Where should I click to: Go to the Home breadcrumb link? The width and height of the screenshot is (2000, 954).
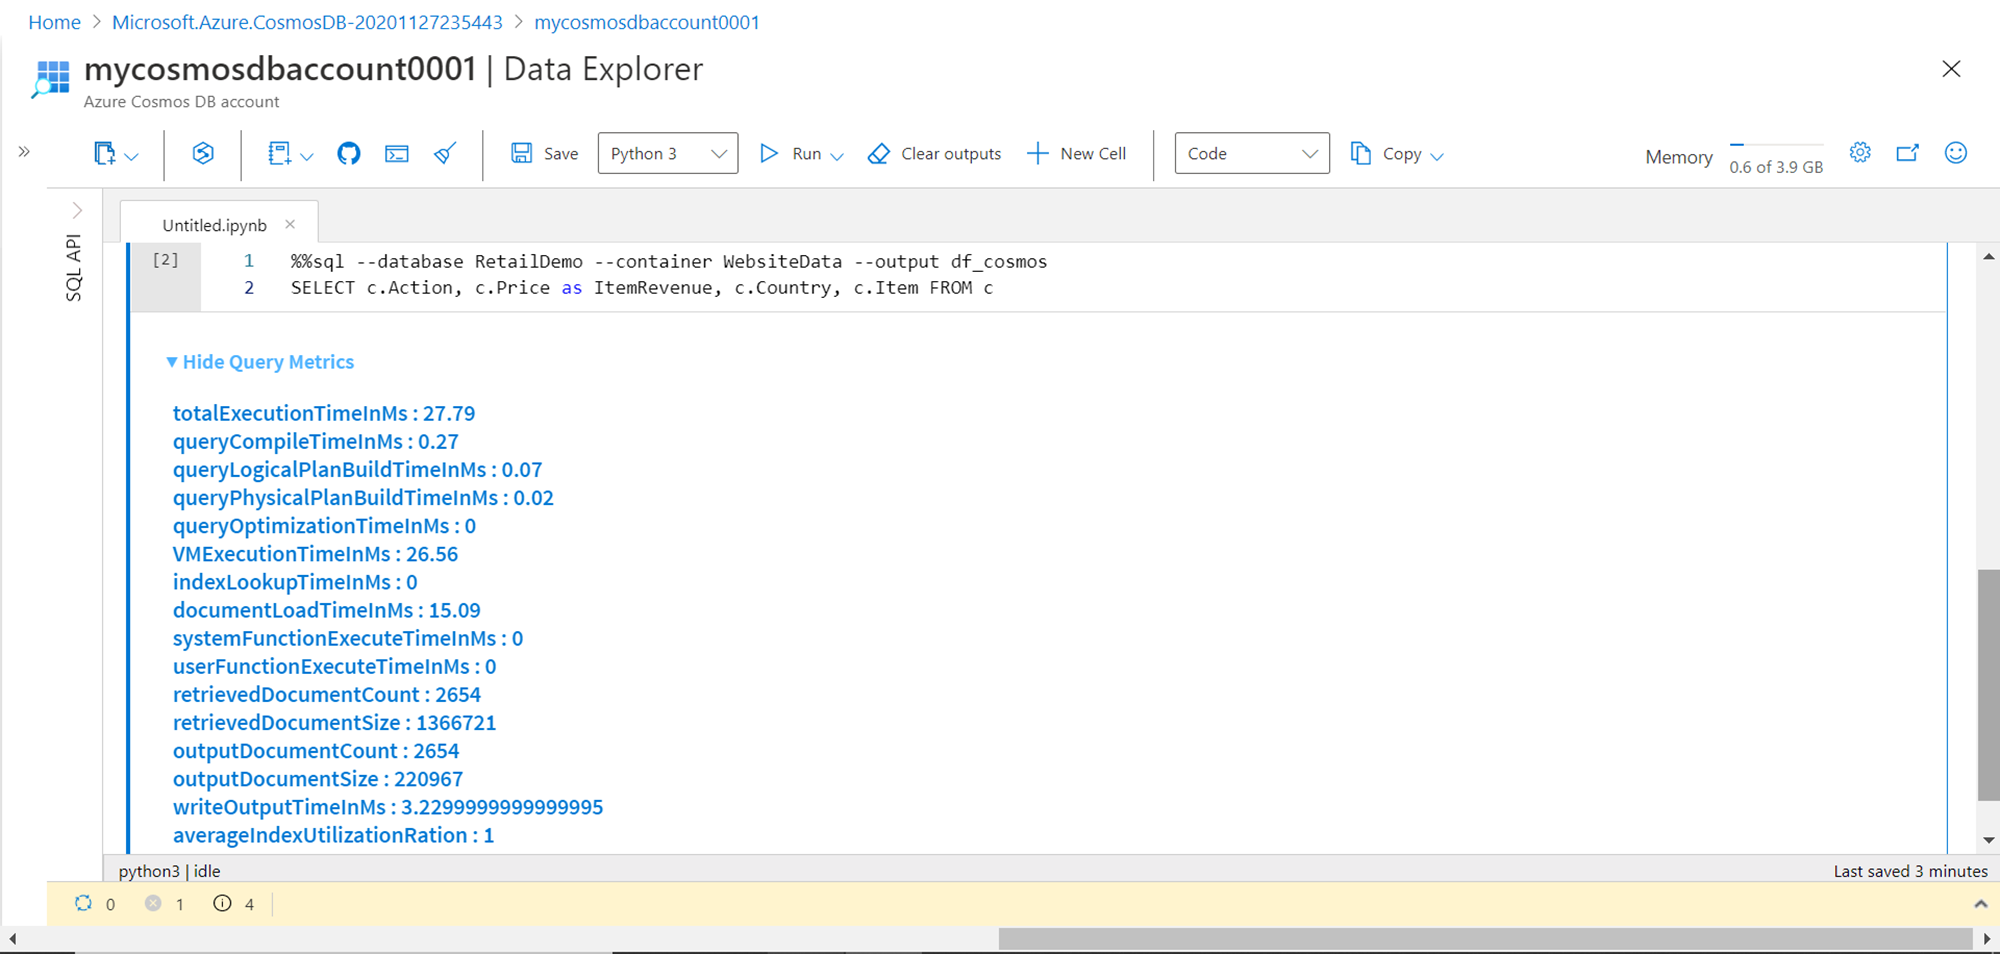54,22
